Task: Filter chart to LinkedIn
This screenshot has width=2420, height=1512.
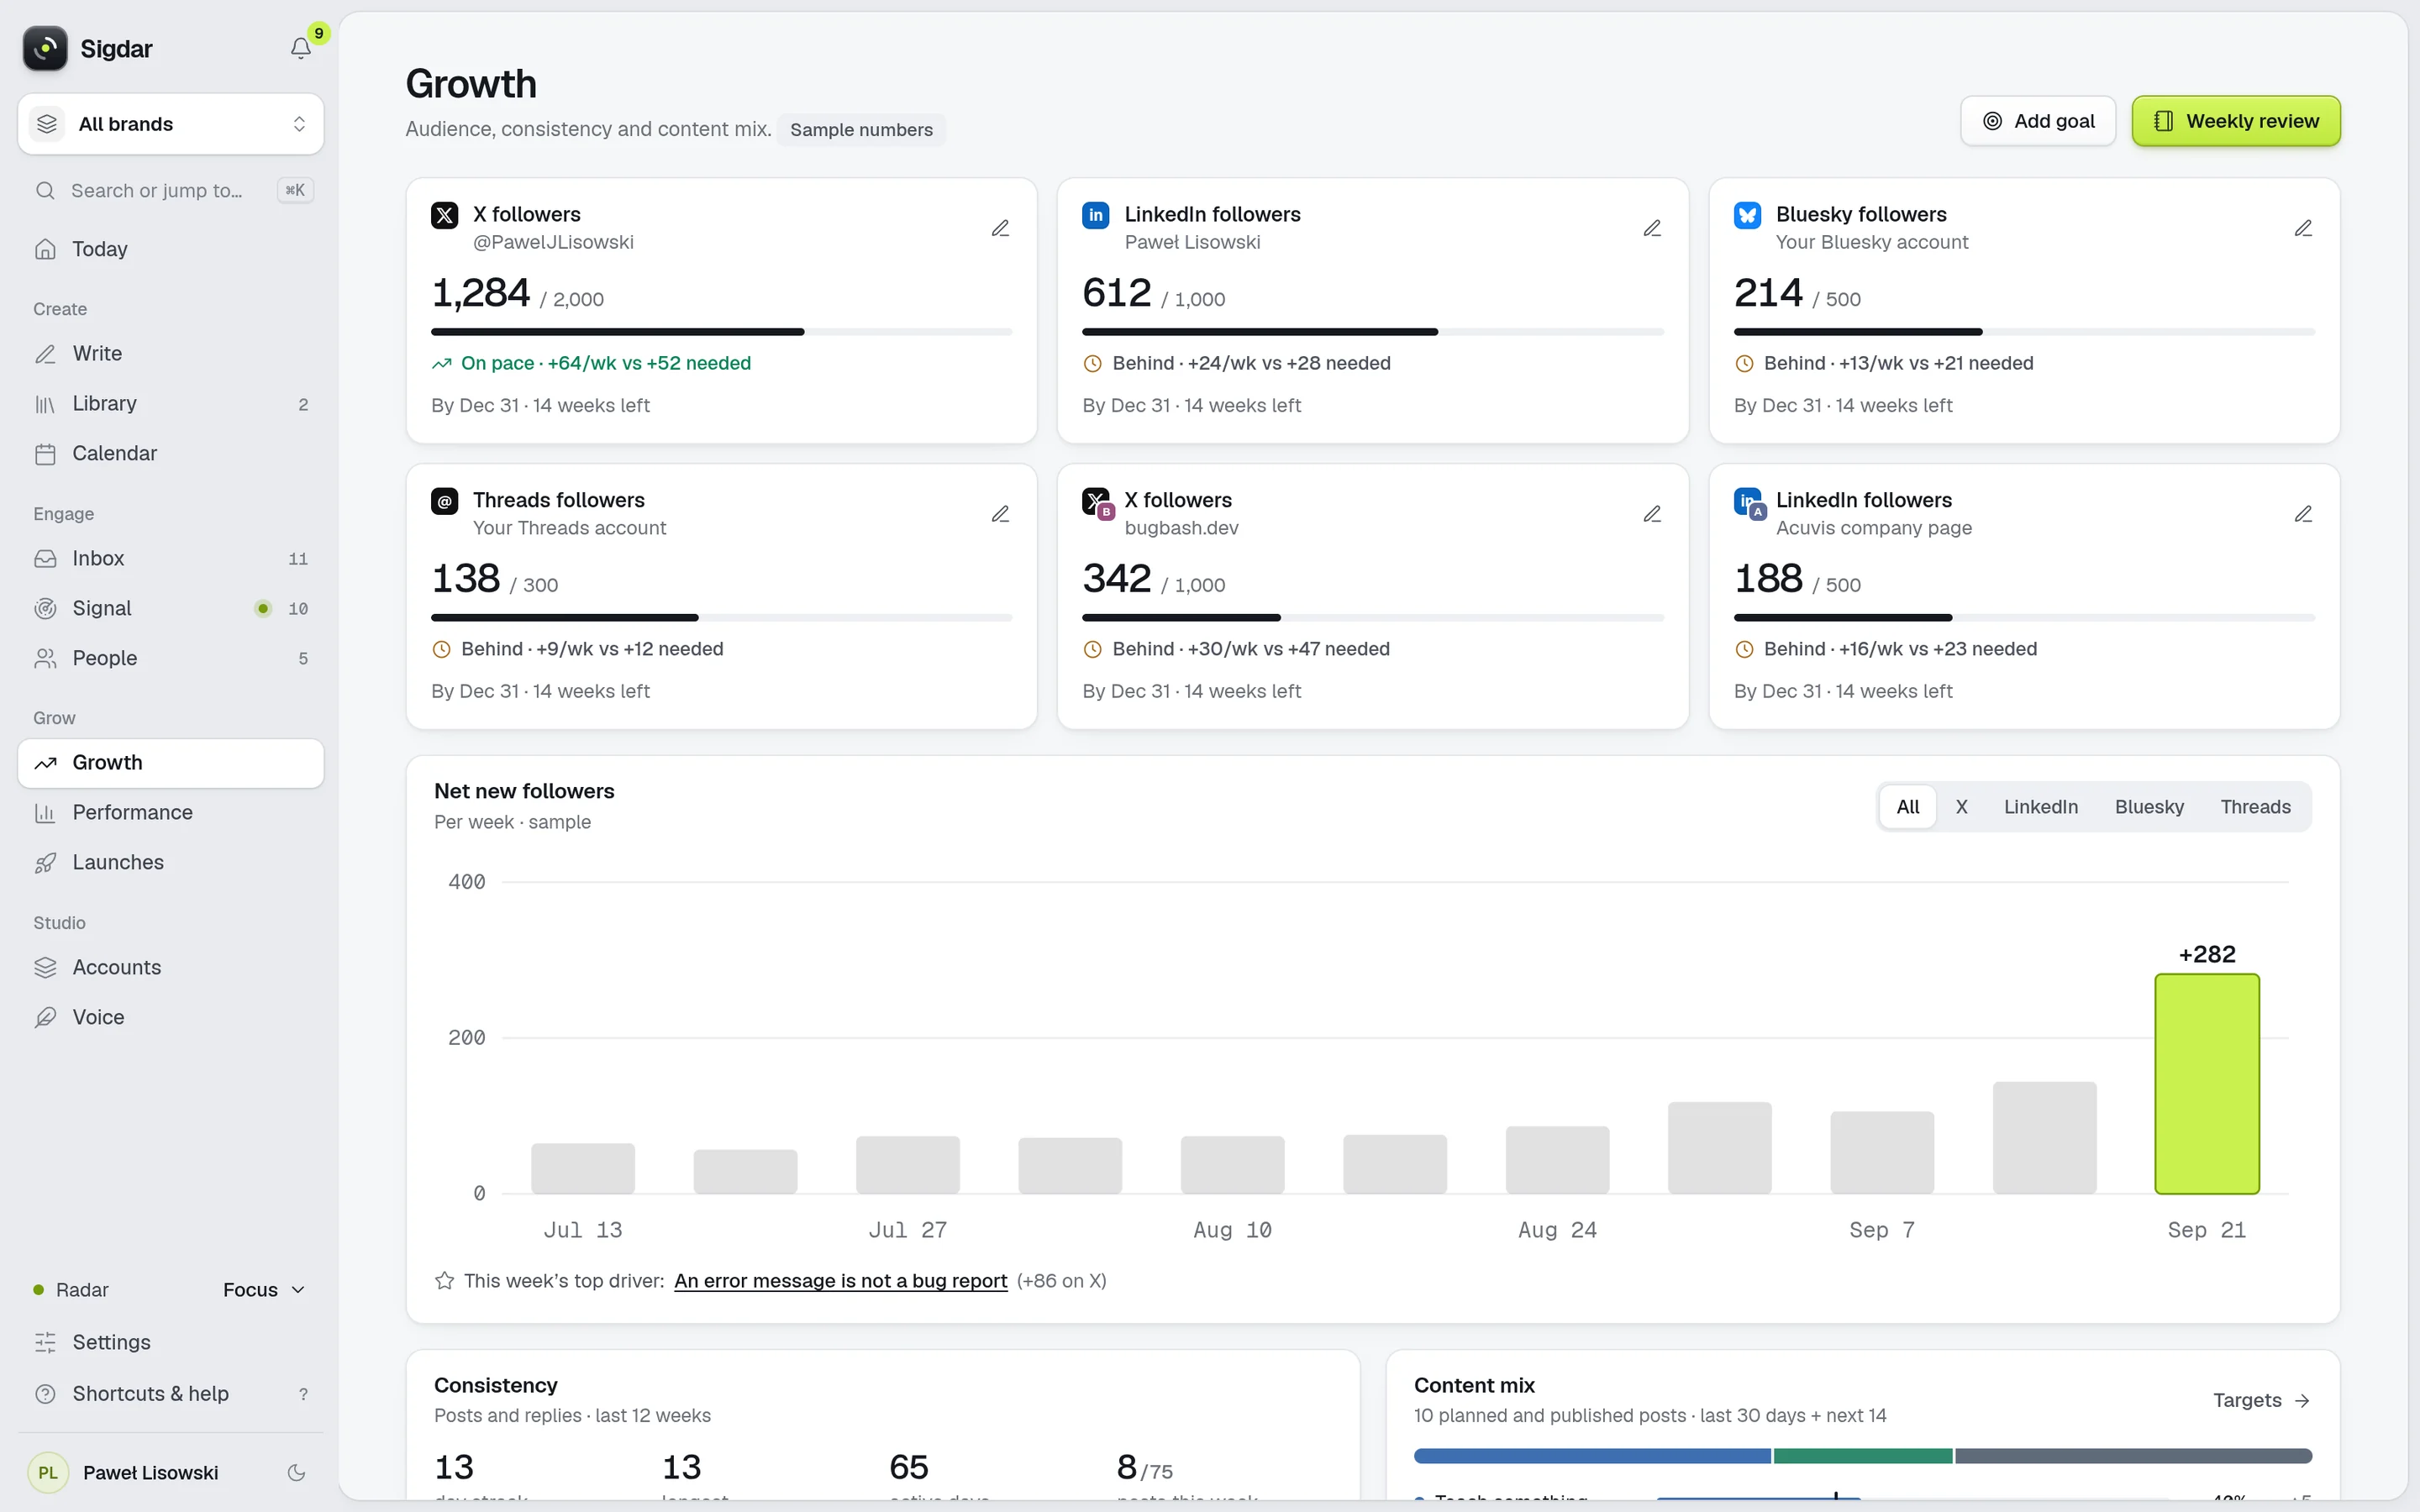Action: pyautogui.click(x=2040, y=807)
